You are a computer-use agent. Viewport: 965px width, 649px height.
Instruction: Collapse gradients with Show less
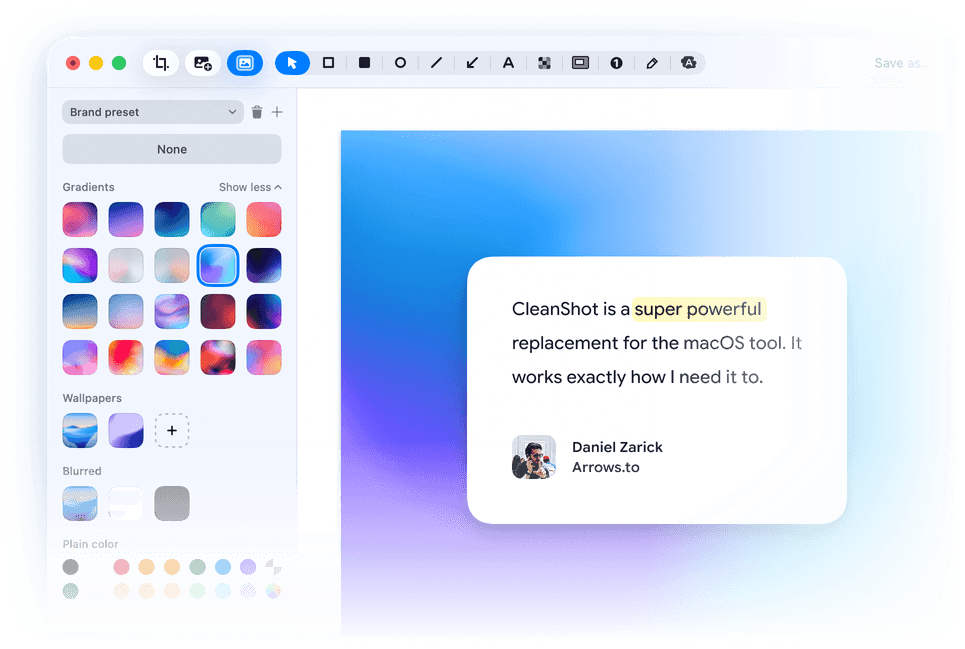(250, 187)
